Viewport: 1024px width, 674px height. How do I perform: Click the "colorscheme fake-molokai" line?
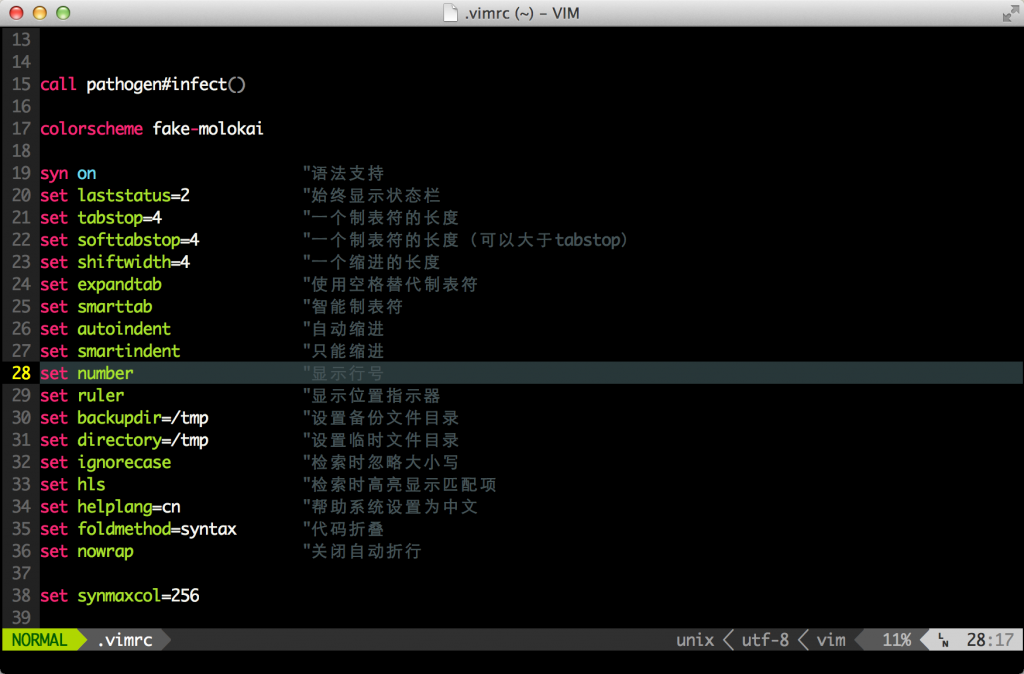(152, 129)
